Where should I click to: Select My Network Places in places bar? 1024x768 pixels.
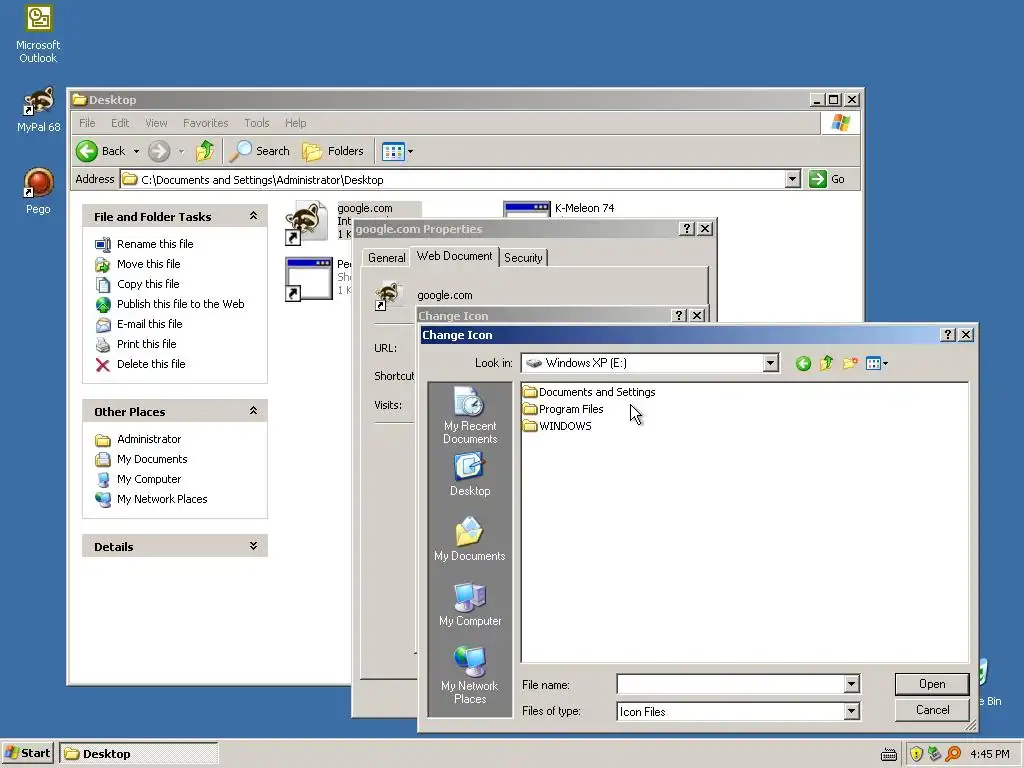click(470, 675)
